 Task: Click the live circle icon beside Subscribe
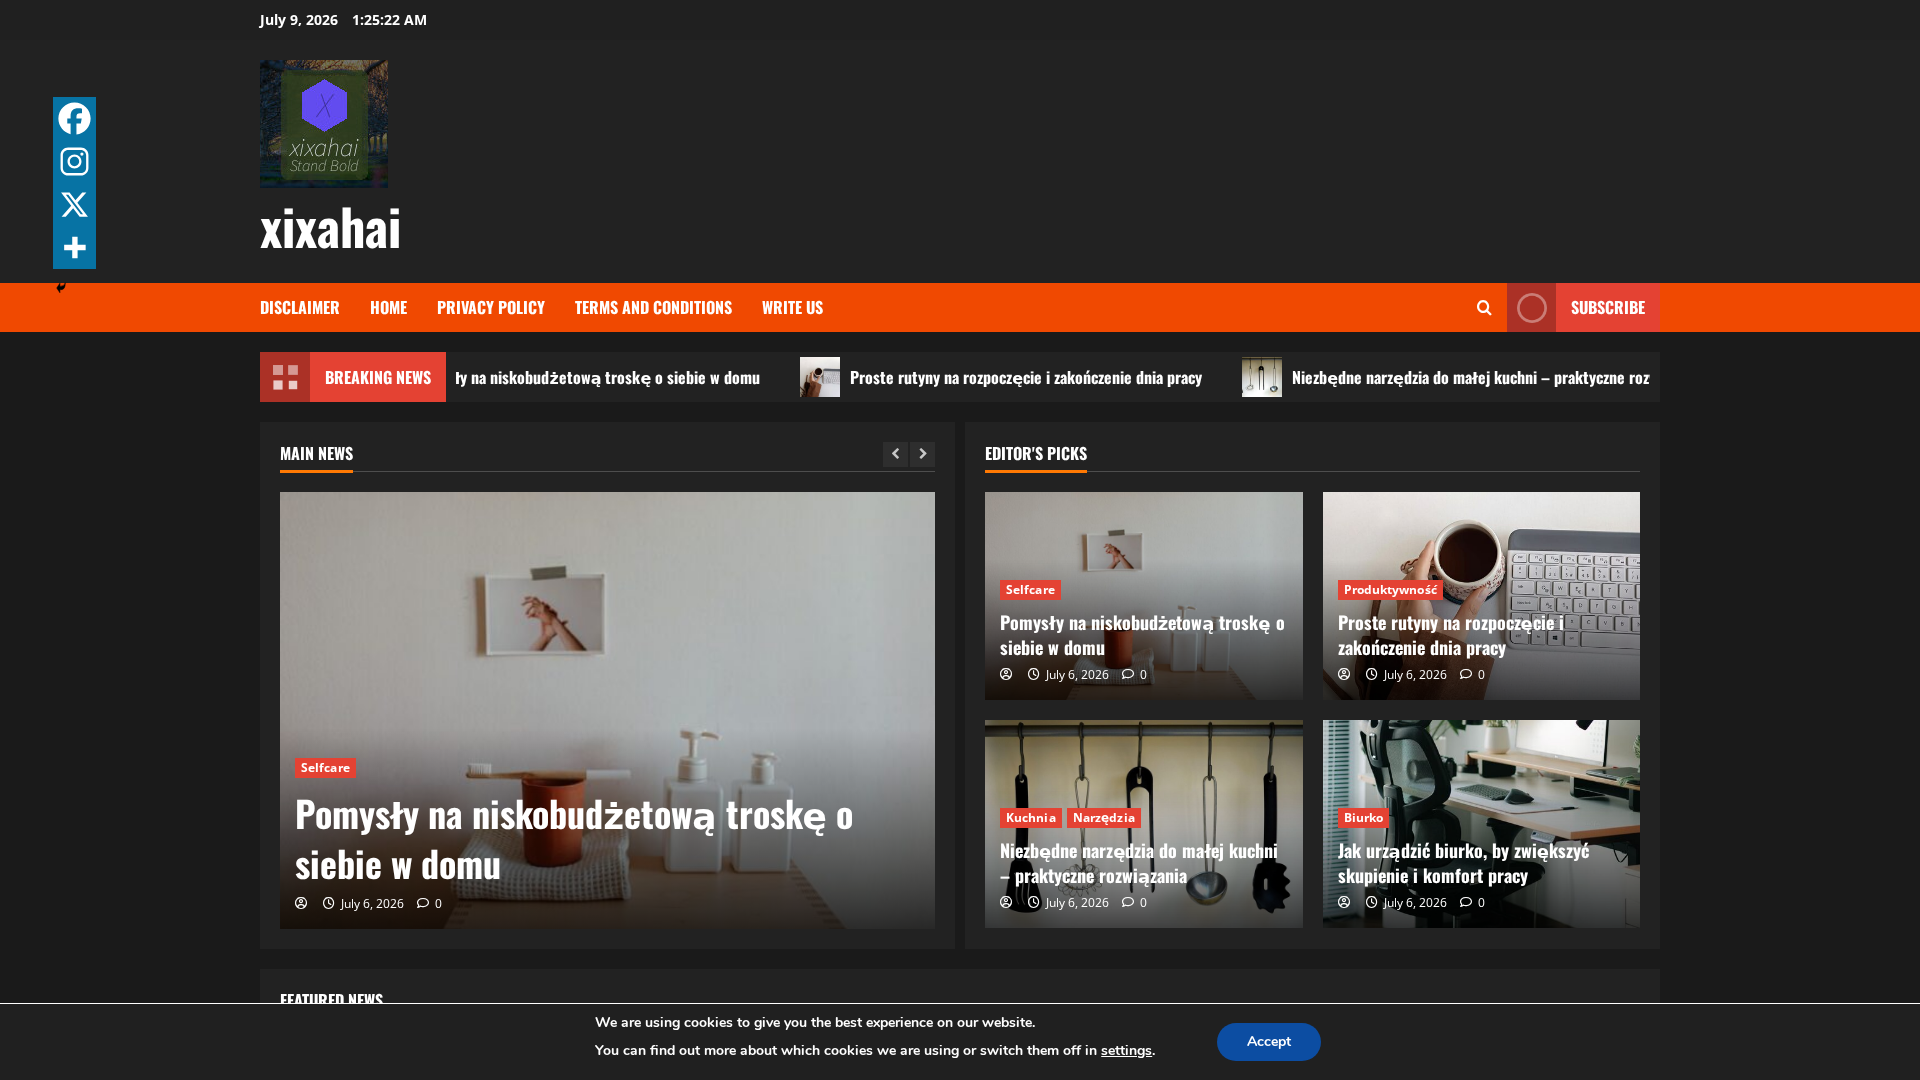[1531, 308]
